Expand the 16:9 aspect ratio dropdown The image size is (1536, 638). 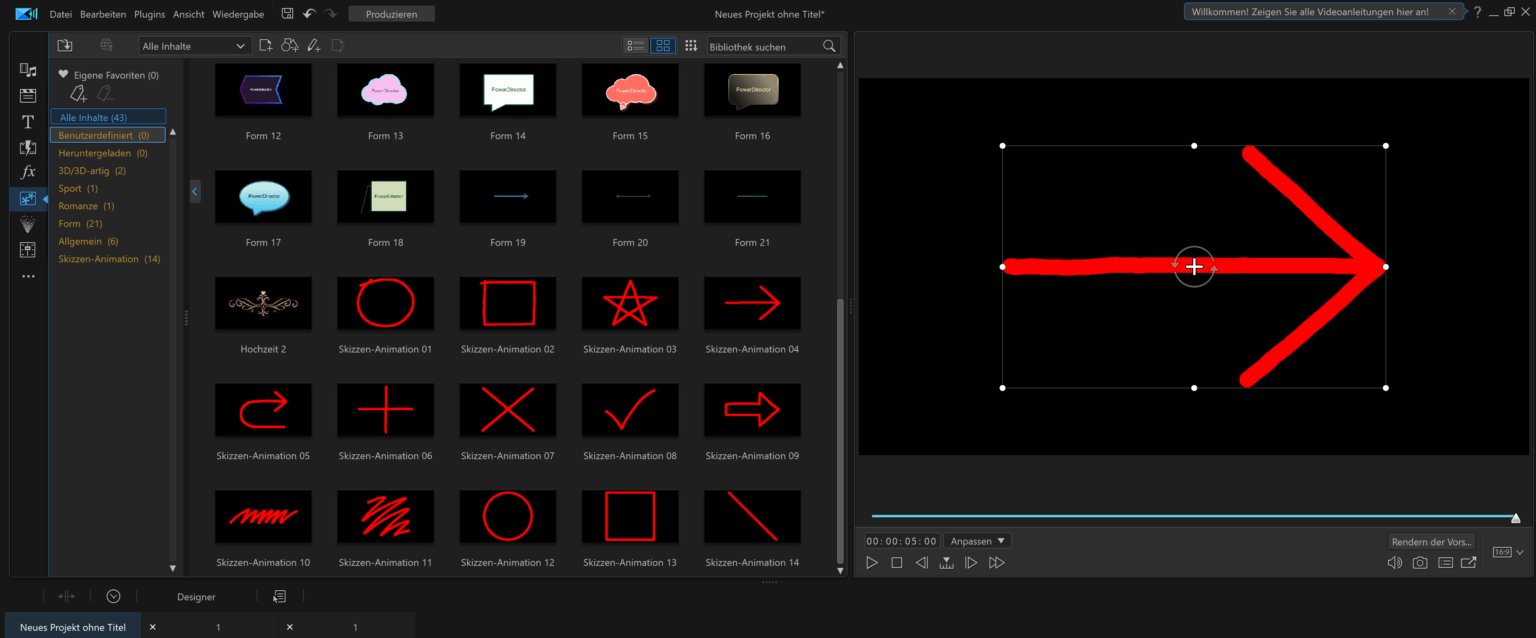[1508, 552]
